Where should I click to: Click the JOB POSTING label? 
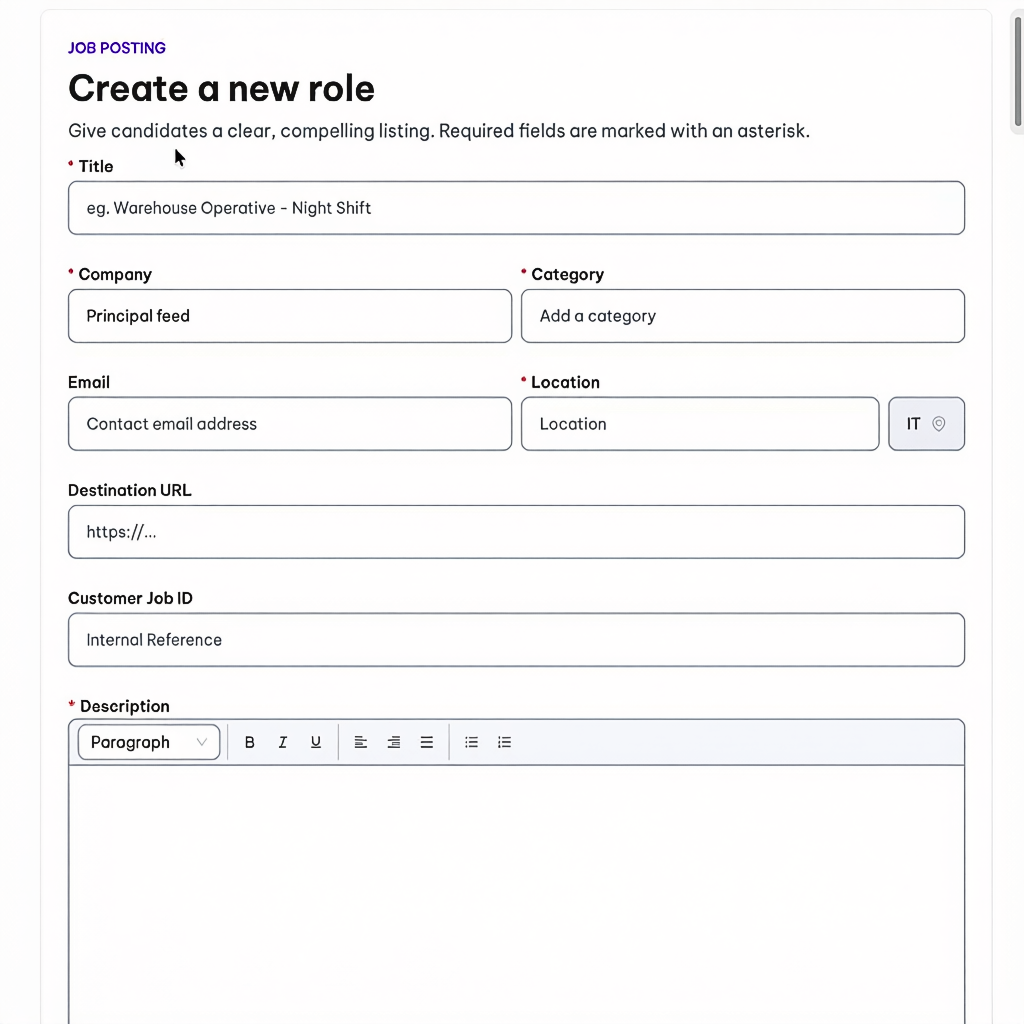117,48
